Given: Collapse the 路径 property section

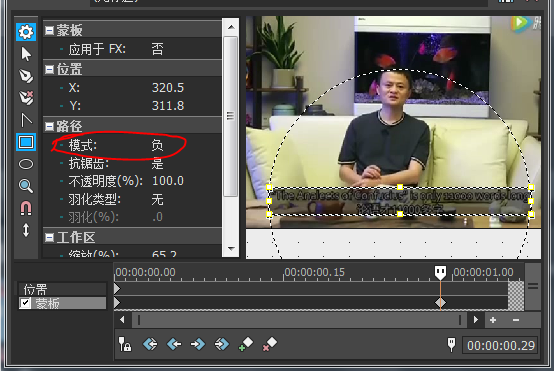Looking at the screenshot, I should pyautogui.click(x=49, y=126).
